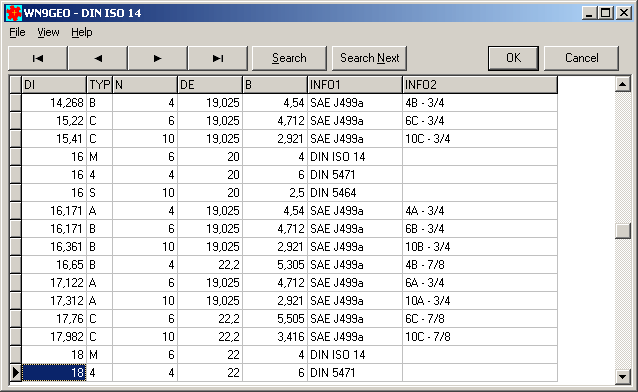Select the DI cell 16,361
This screenshot has height=392, width=638.
[x=54, y=247]
